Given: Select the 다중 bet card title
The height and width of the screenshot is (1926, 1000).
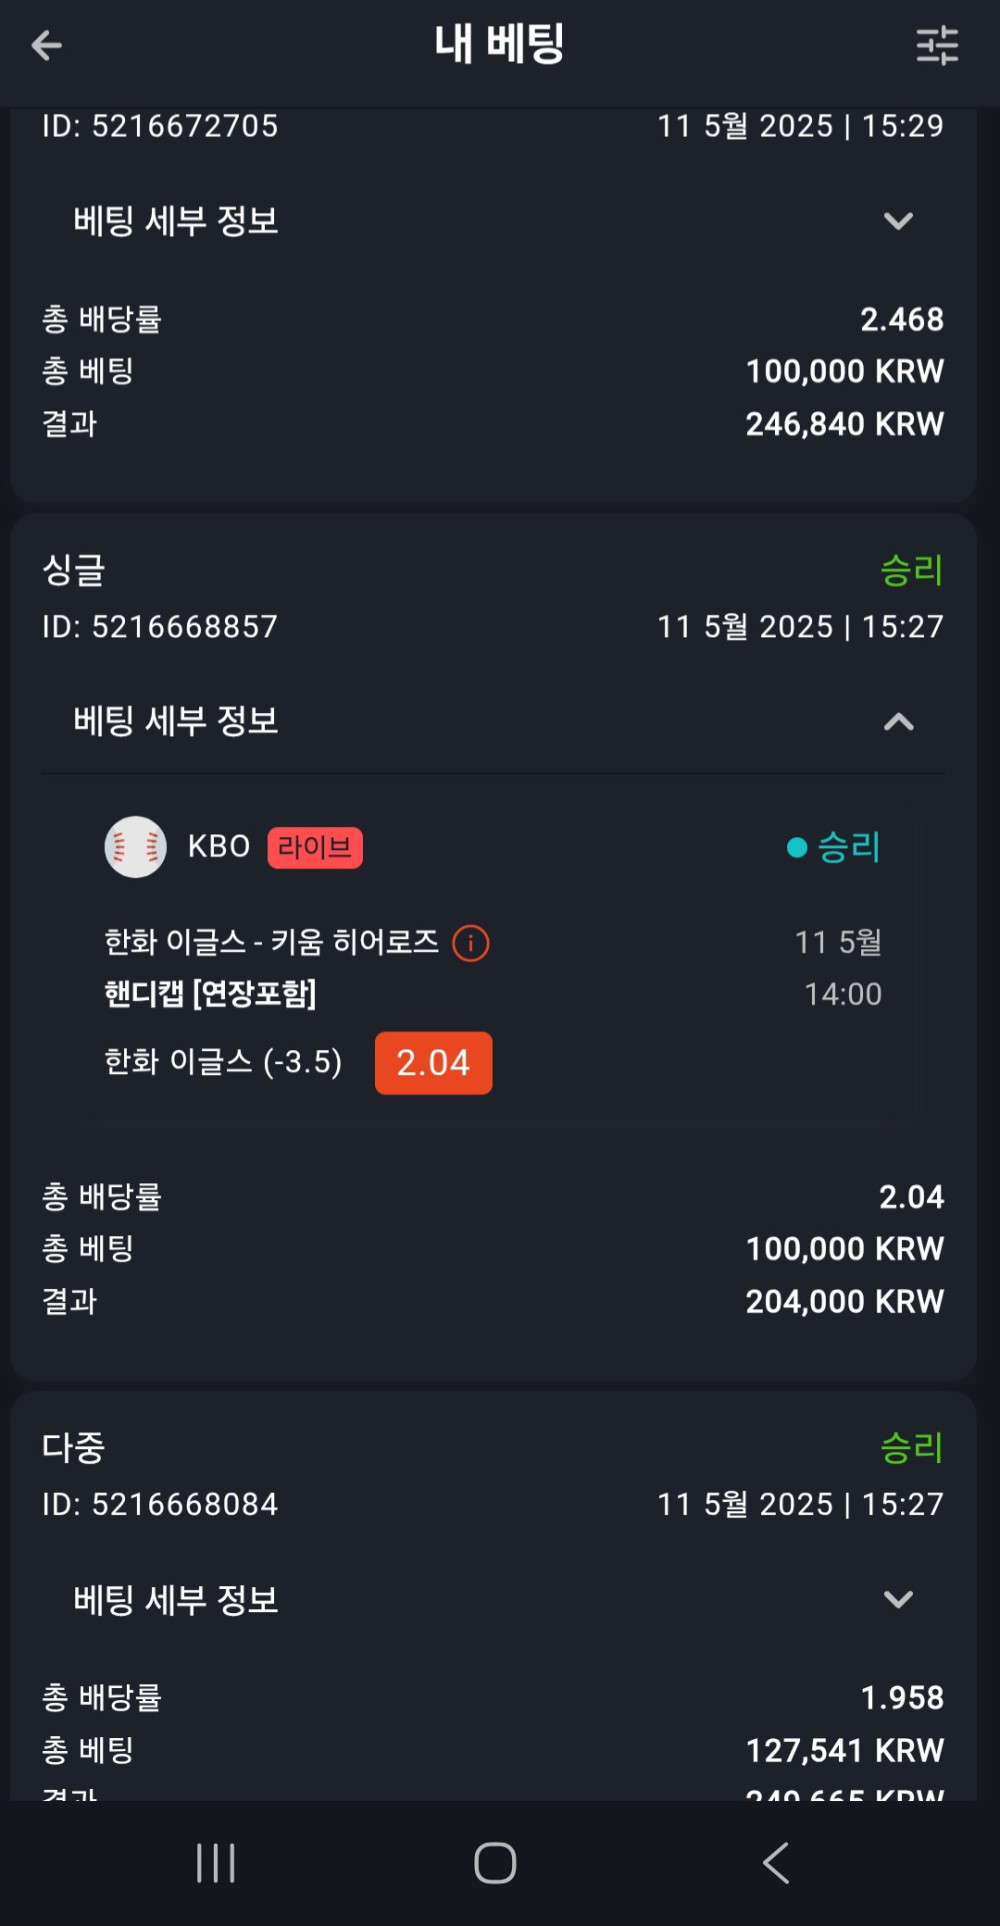Looking at the screenshot, I should (x=74, y=1447).
